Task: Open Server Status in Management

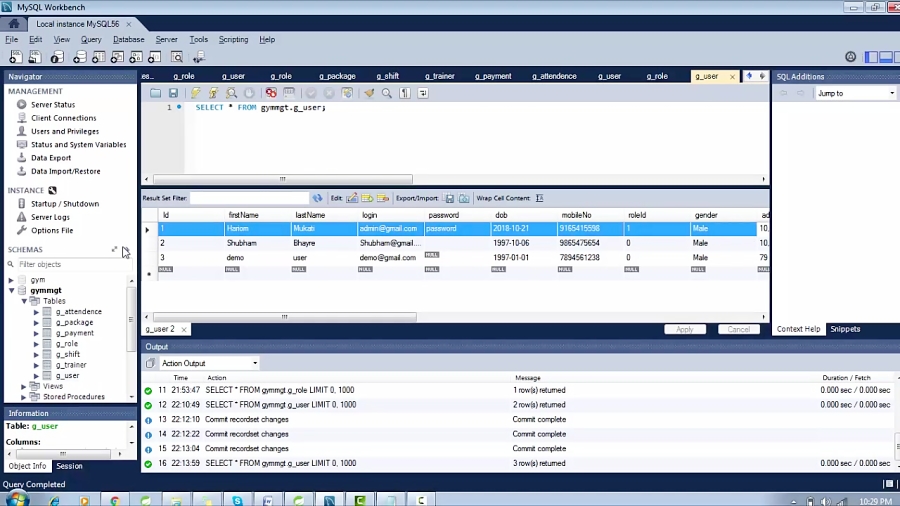Action: pos(53,104)
